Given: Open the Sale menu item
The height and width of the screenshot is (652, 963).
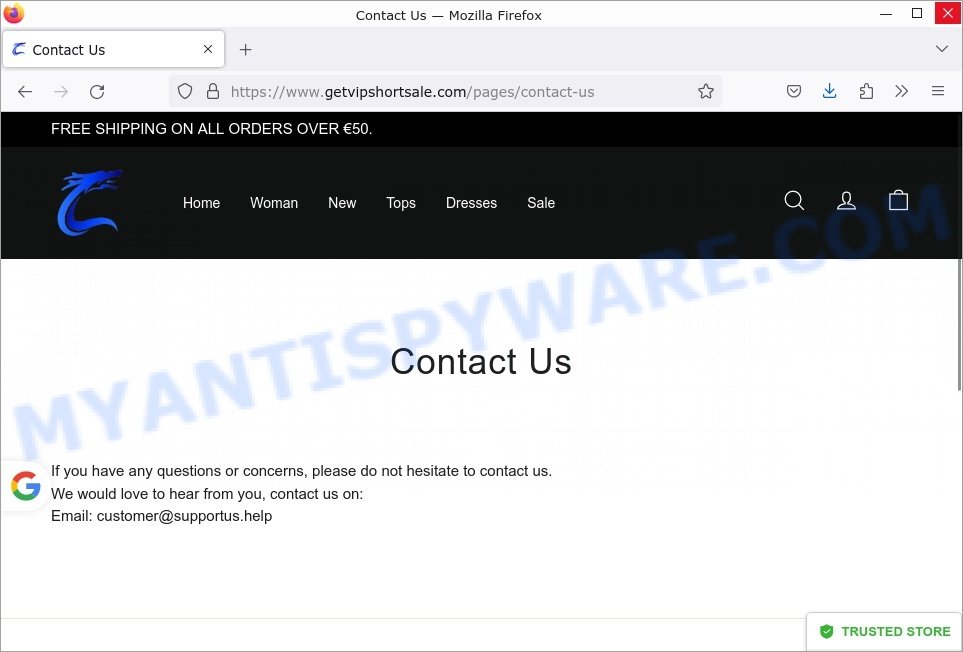Looking at the screenshot, I should [541, 203].
